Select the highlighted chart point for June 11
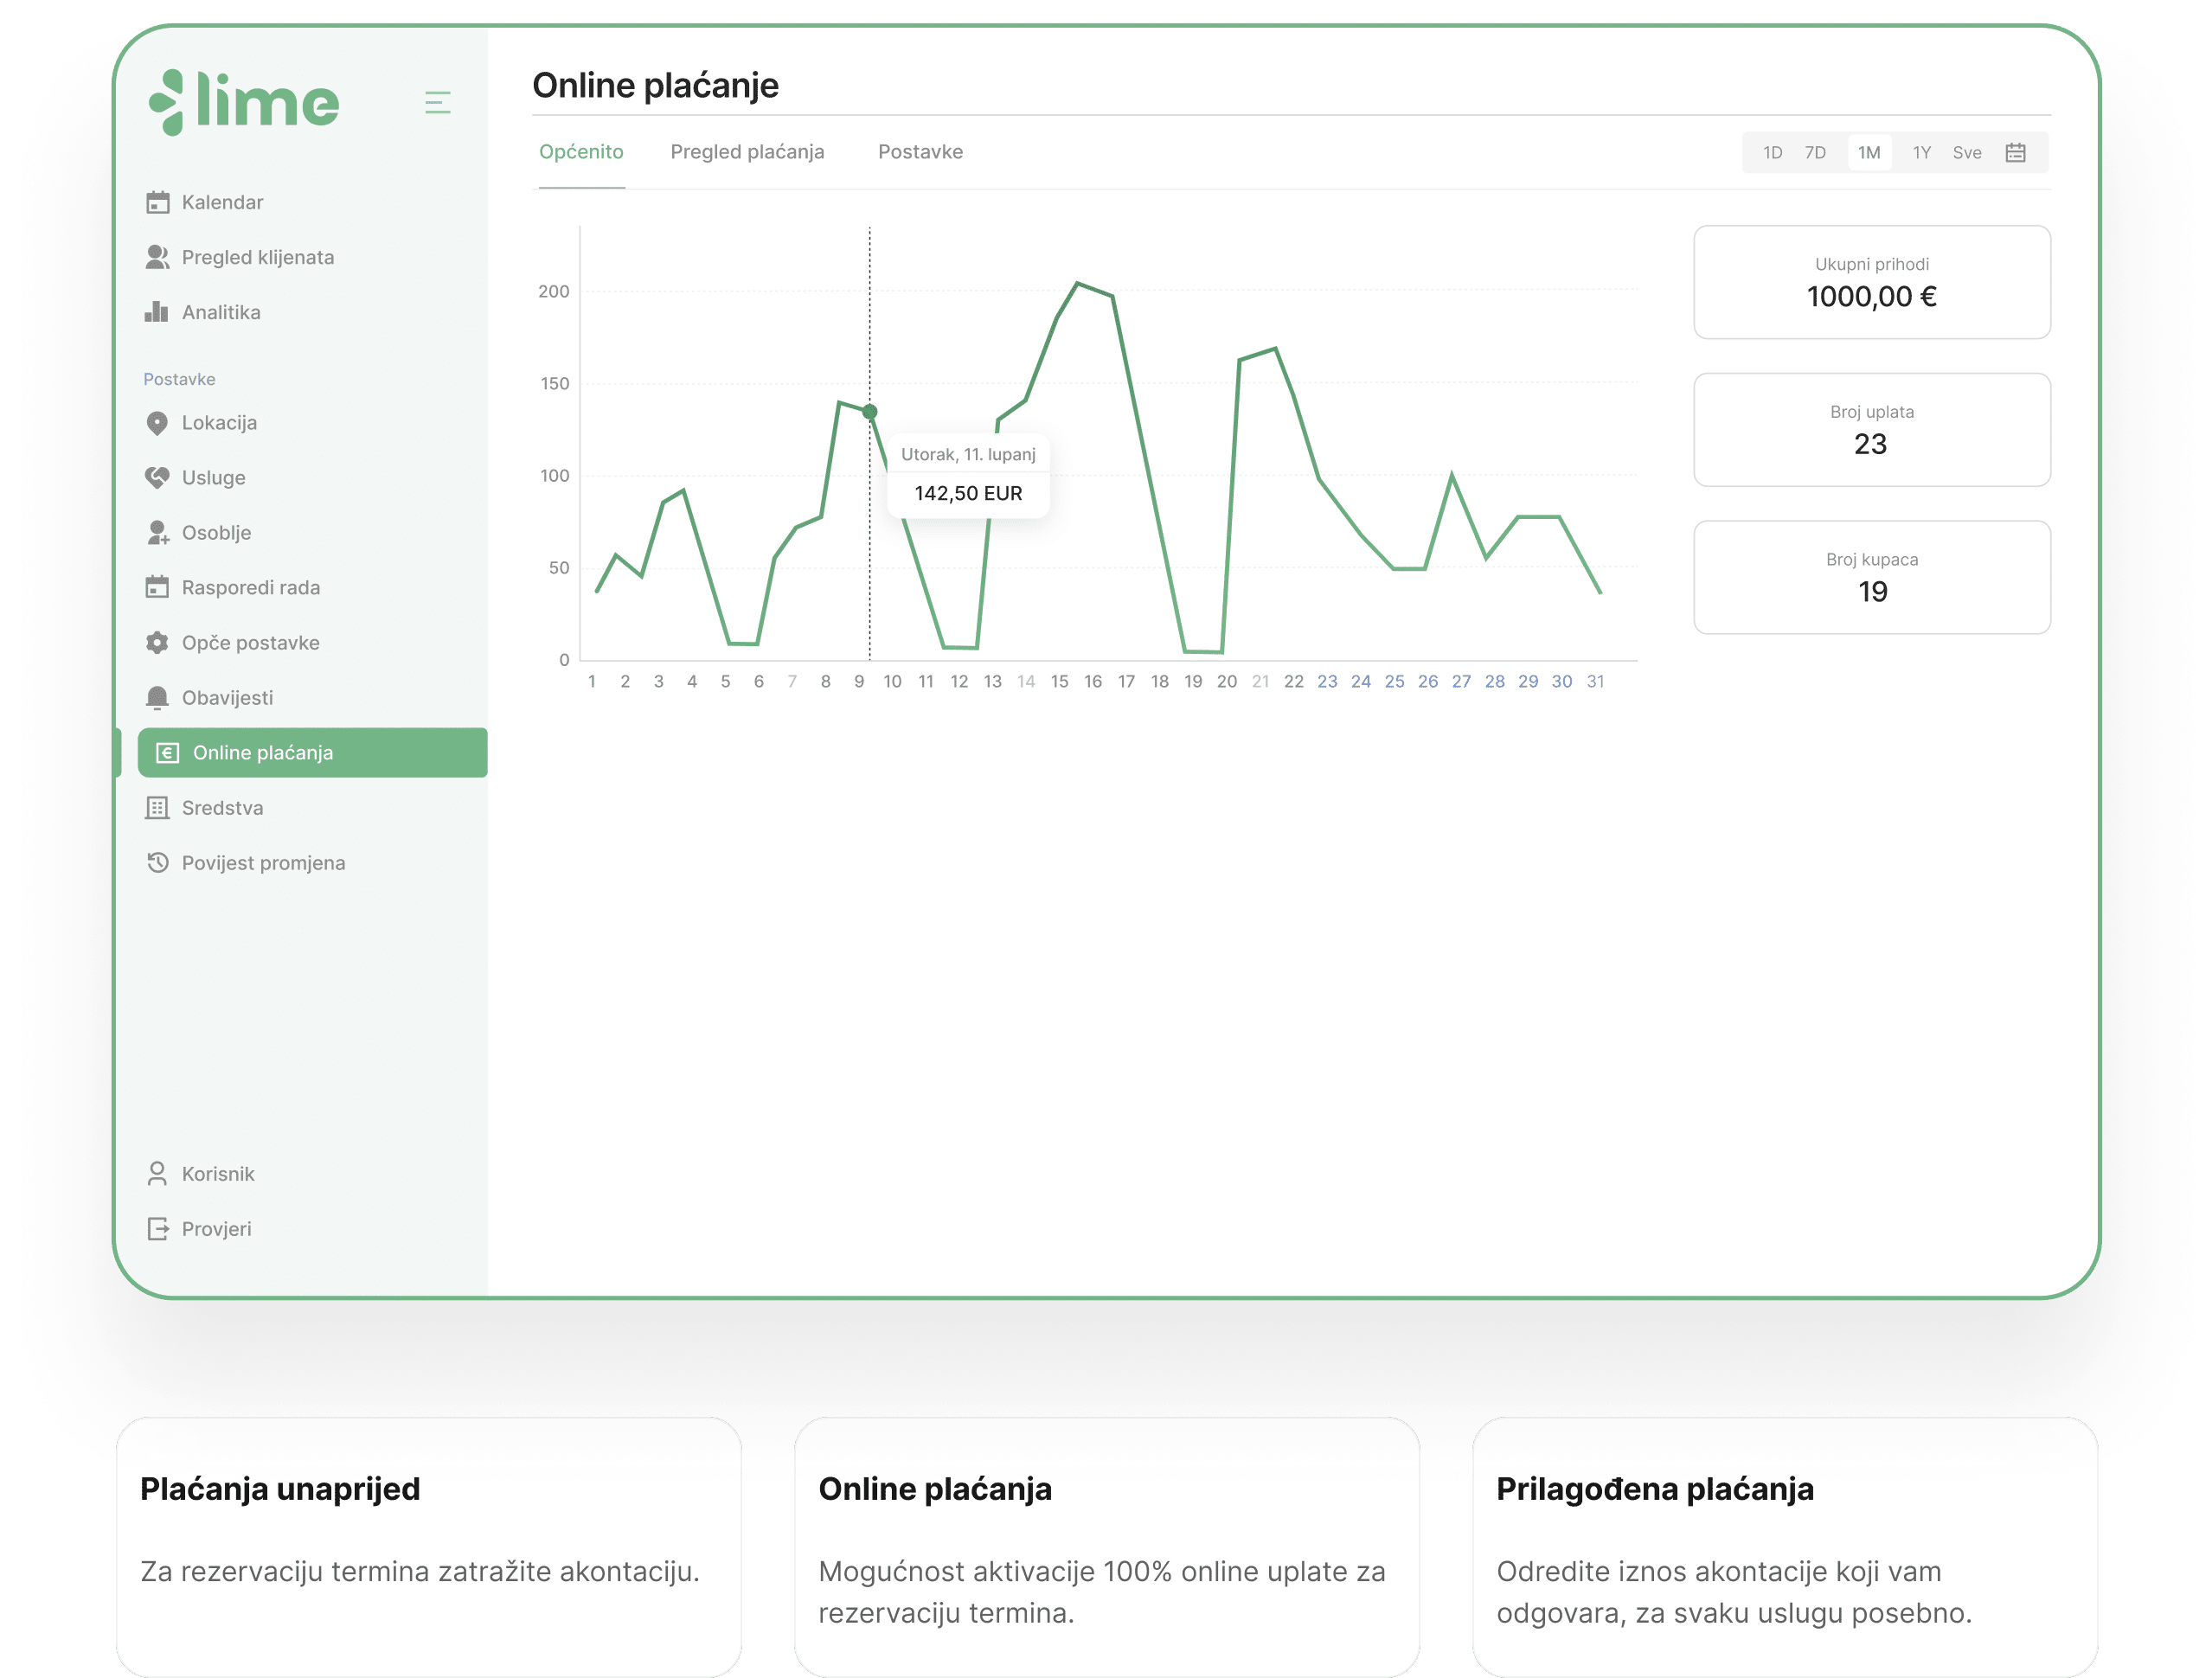Image resolution: width=2212 pixels, height=1678 pixels. pyautogui.click(x=869, y=410)
